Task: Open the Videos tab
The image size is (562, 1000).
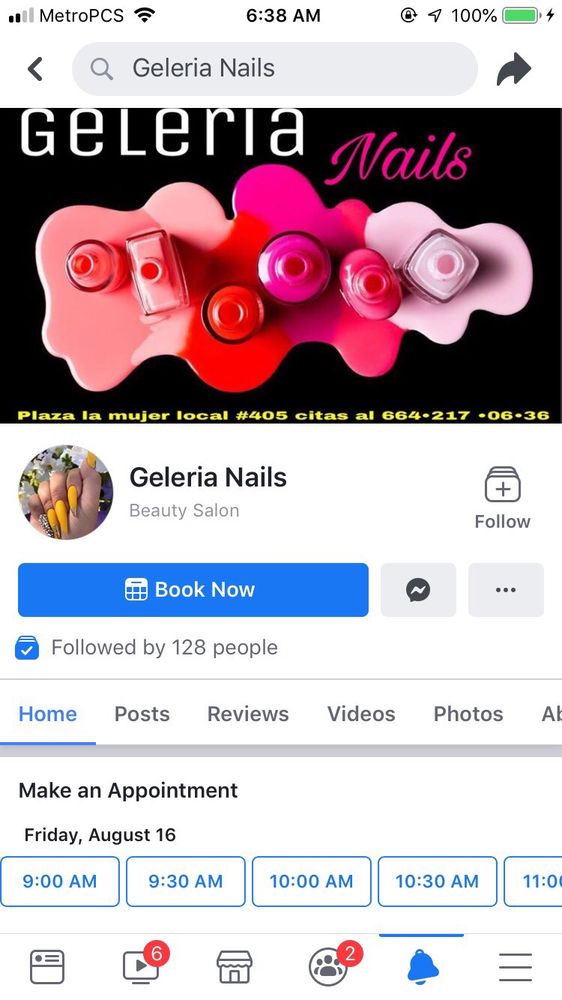Action: point(362,714)
